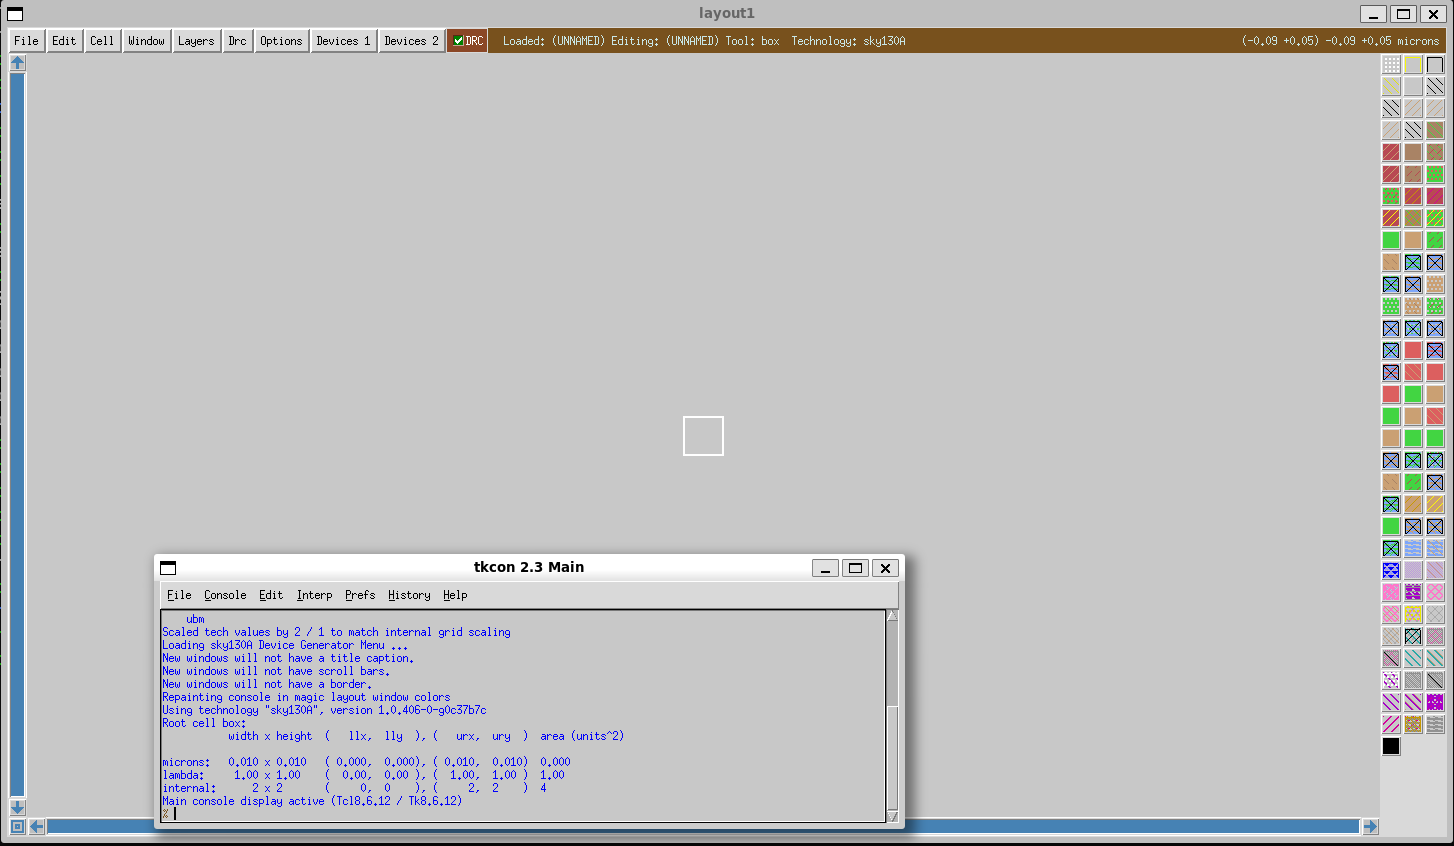Minimize the tkcon 2.3 Main window
The width and height of the screenshot is (1454, 846).
tap(825, 568)
